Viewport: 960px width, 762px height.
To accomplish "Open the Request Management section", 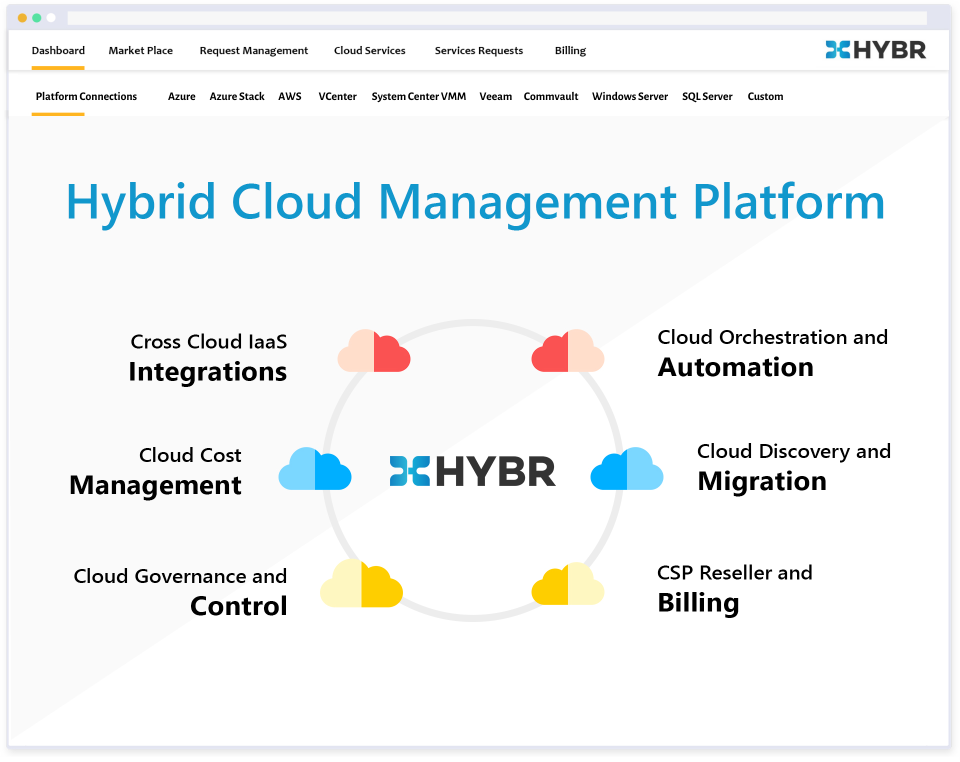I will [x=254, y=50].
